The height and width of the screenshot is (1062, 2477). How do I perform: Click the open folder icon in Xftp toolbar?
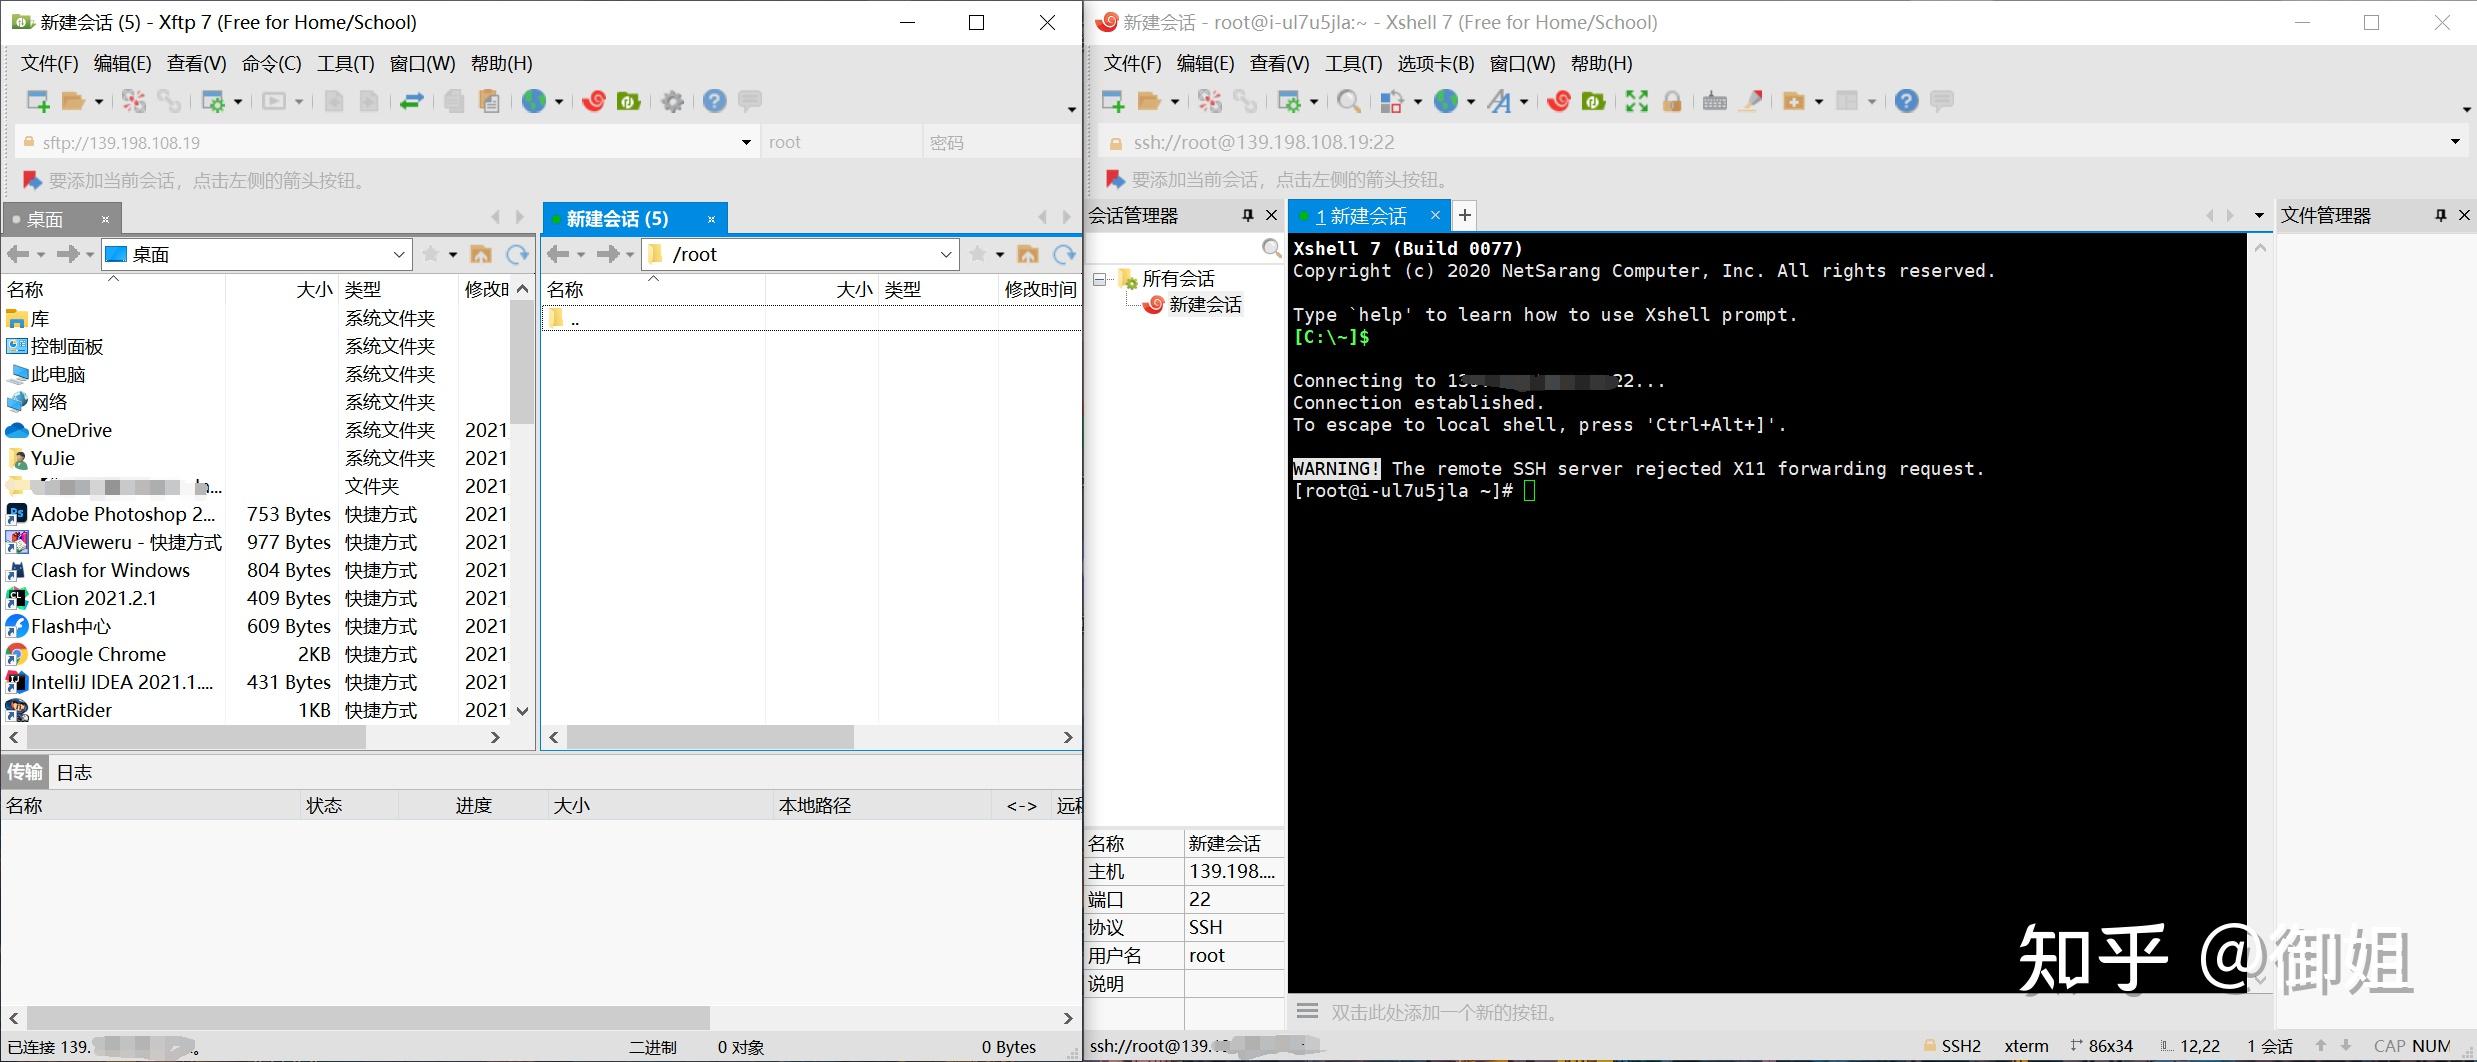click(73, 101)
